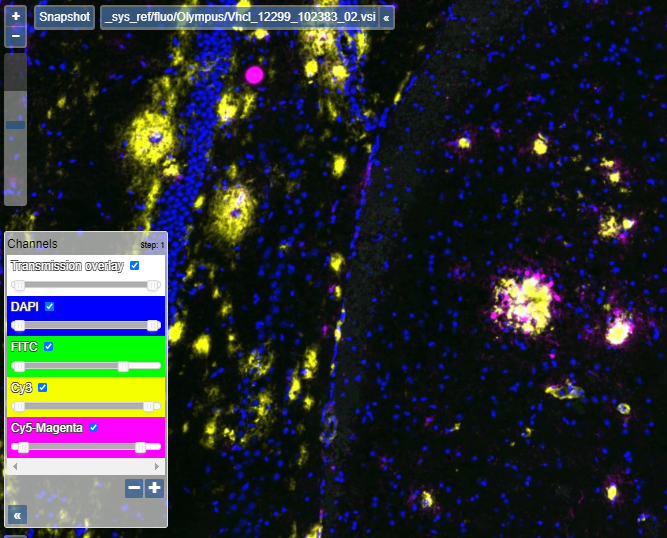
Task: Collapse the file path bar with chevron
Action: point(387,18)
